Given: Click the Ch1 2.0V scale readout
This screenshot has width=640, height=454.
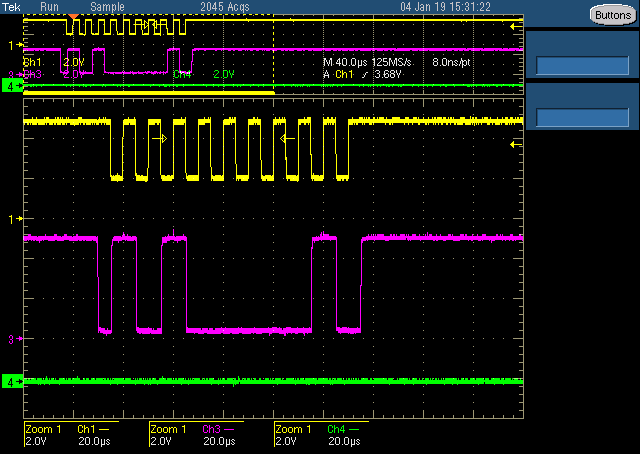Looking at the screenshot, I should coord(54,62).
